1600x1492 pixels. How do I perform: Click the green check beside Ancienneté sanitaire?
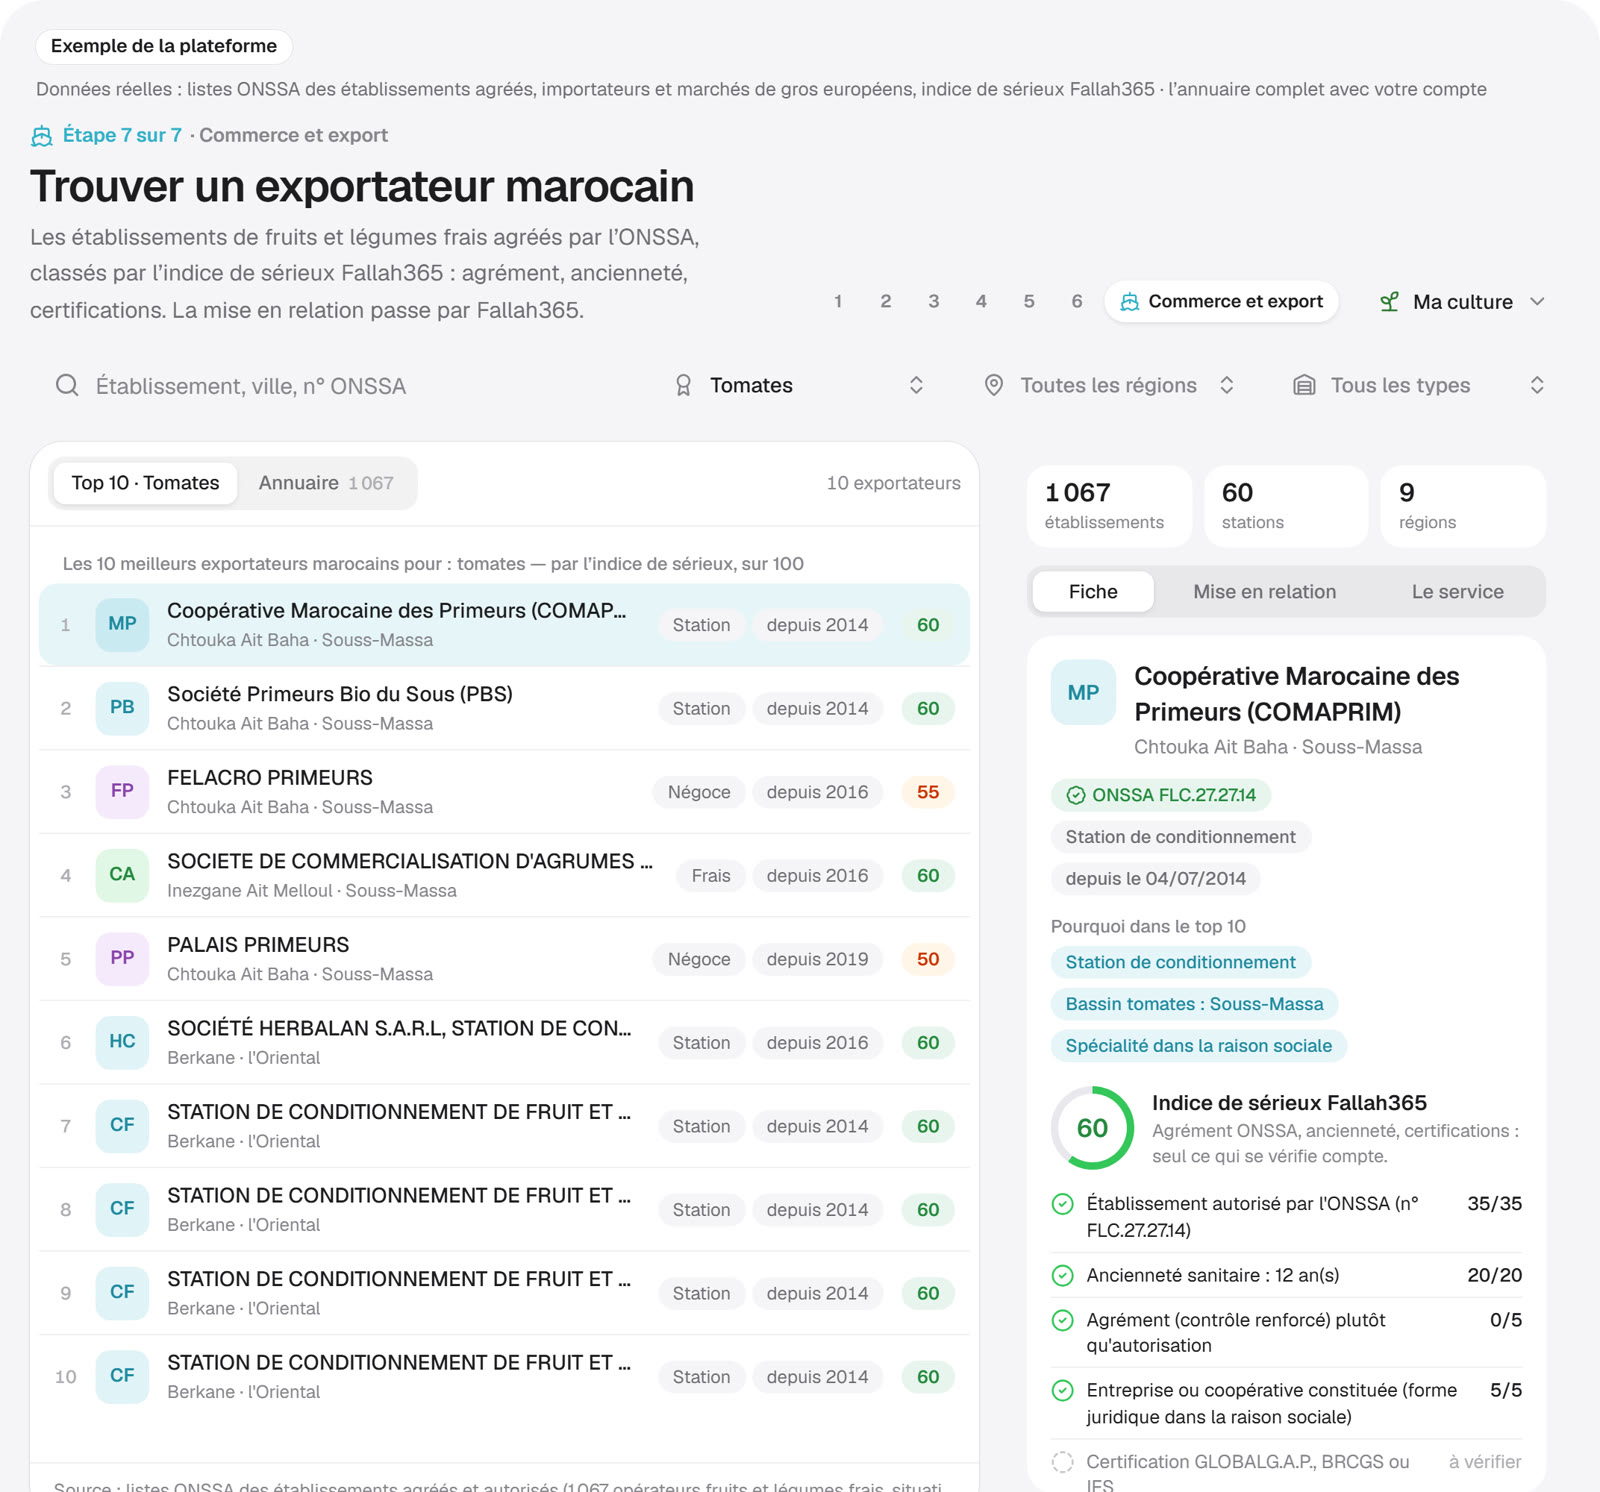(x=1063, y=1275)
